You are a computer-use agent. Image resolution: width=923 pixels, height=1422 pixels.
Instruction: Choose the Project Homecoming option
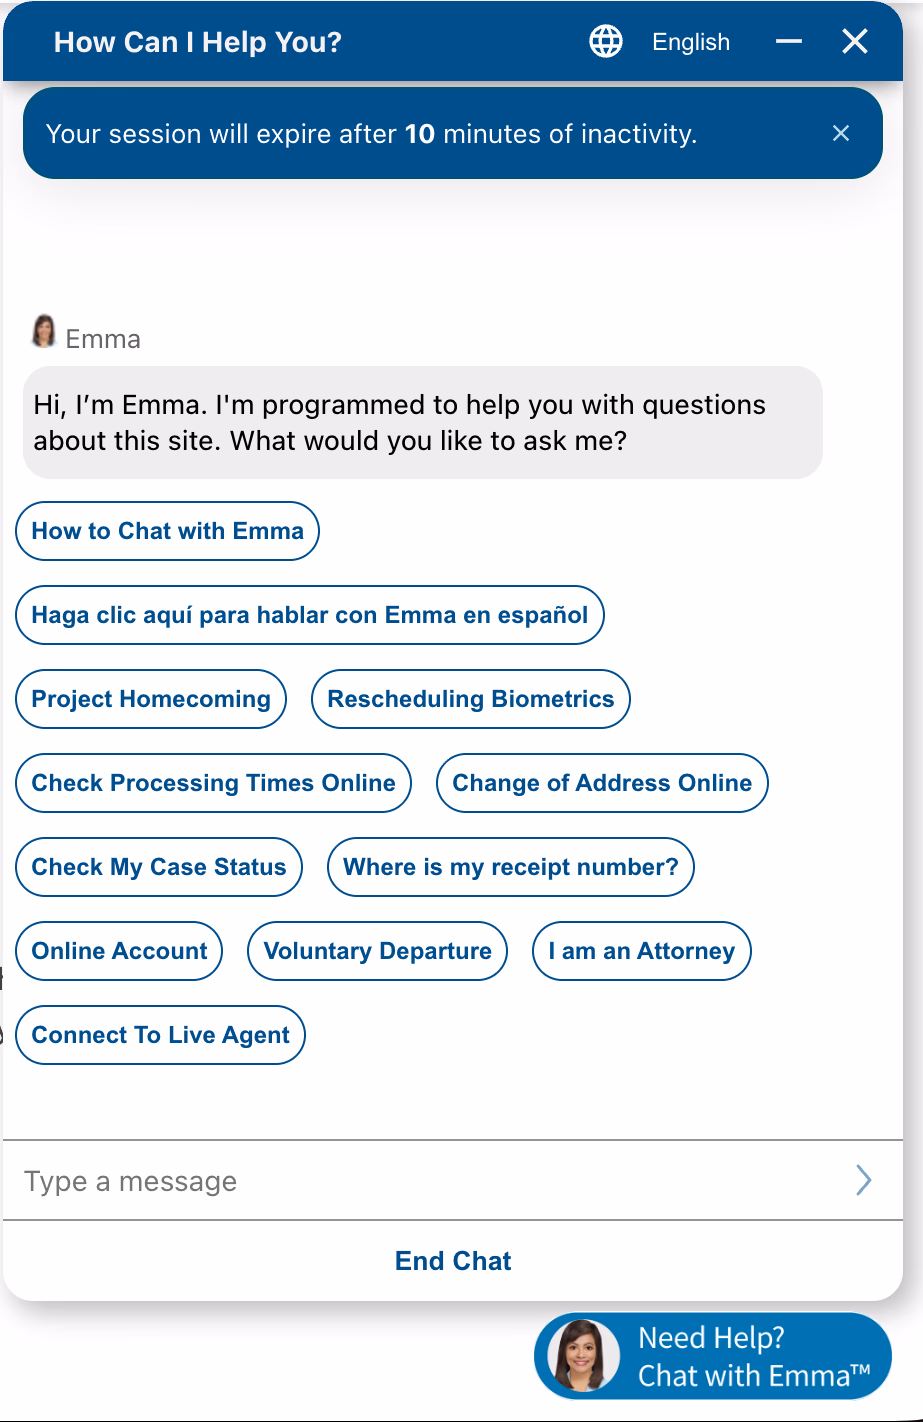tap(151, 699)
